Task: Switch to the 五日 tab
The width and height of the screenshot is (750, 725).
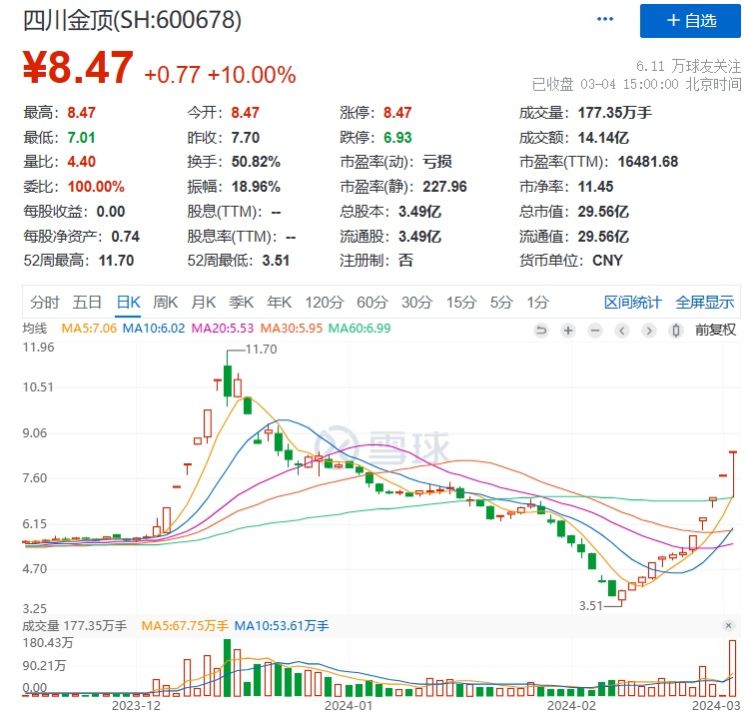Action: coord(87,302)
